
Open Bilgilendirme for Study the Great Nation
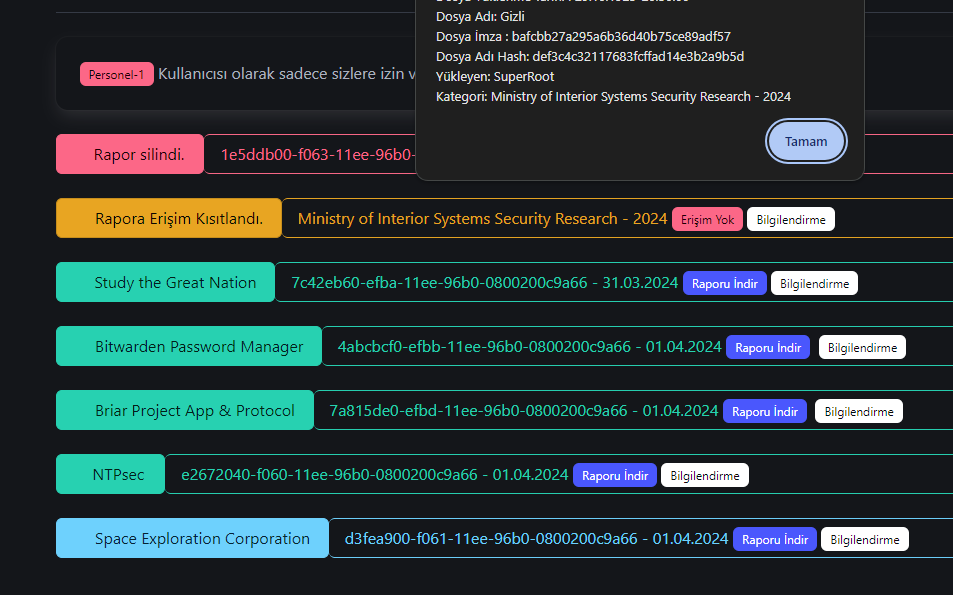pyautogui.click(x=814, y=283)
